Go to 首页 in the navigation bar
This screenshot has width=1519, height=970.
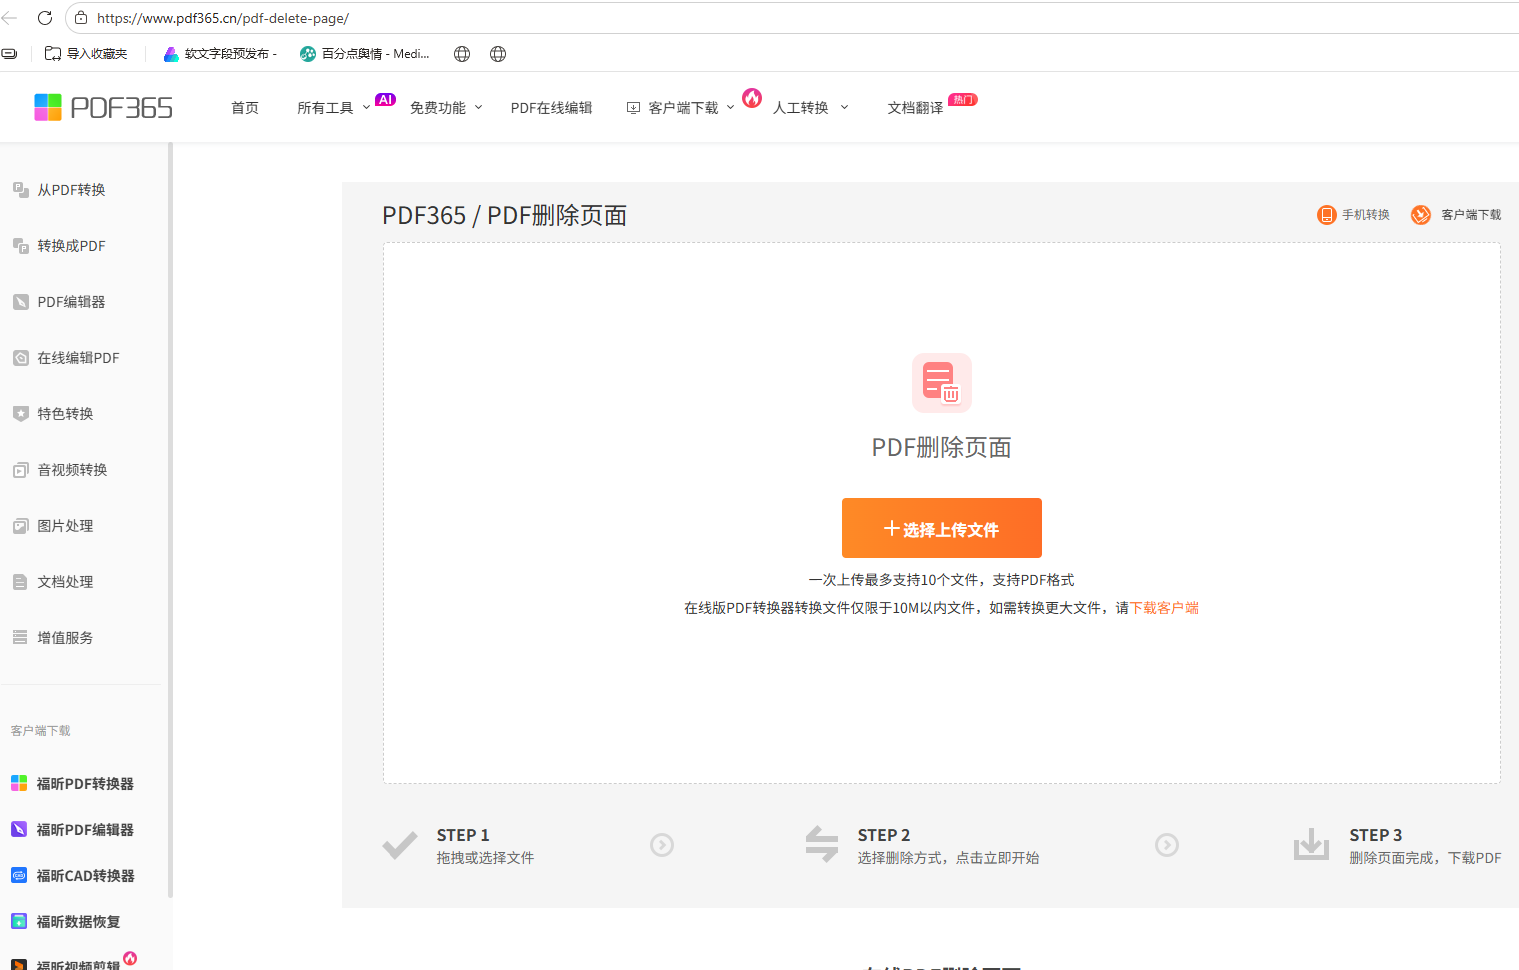point(245,108)
